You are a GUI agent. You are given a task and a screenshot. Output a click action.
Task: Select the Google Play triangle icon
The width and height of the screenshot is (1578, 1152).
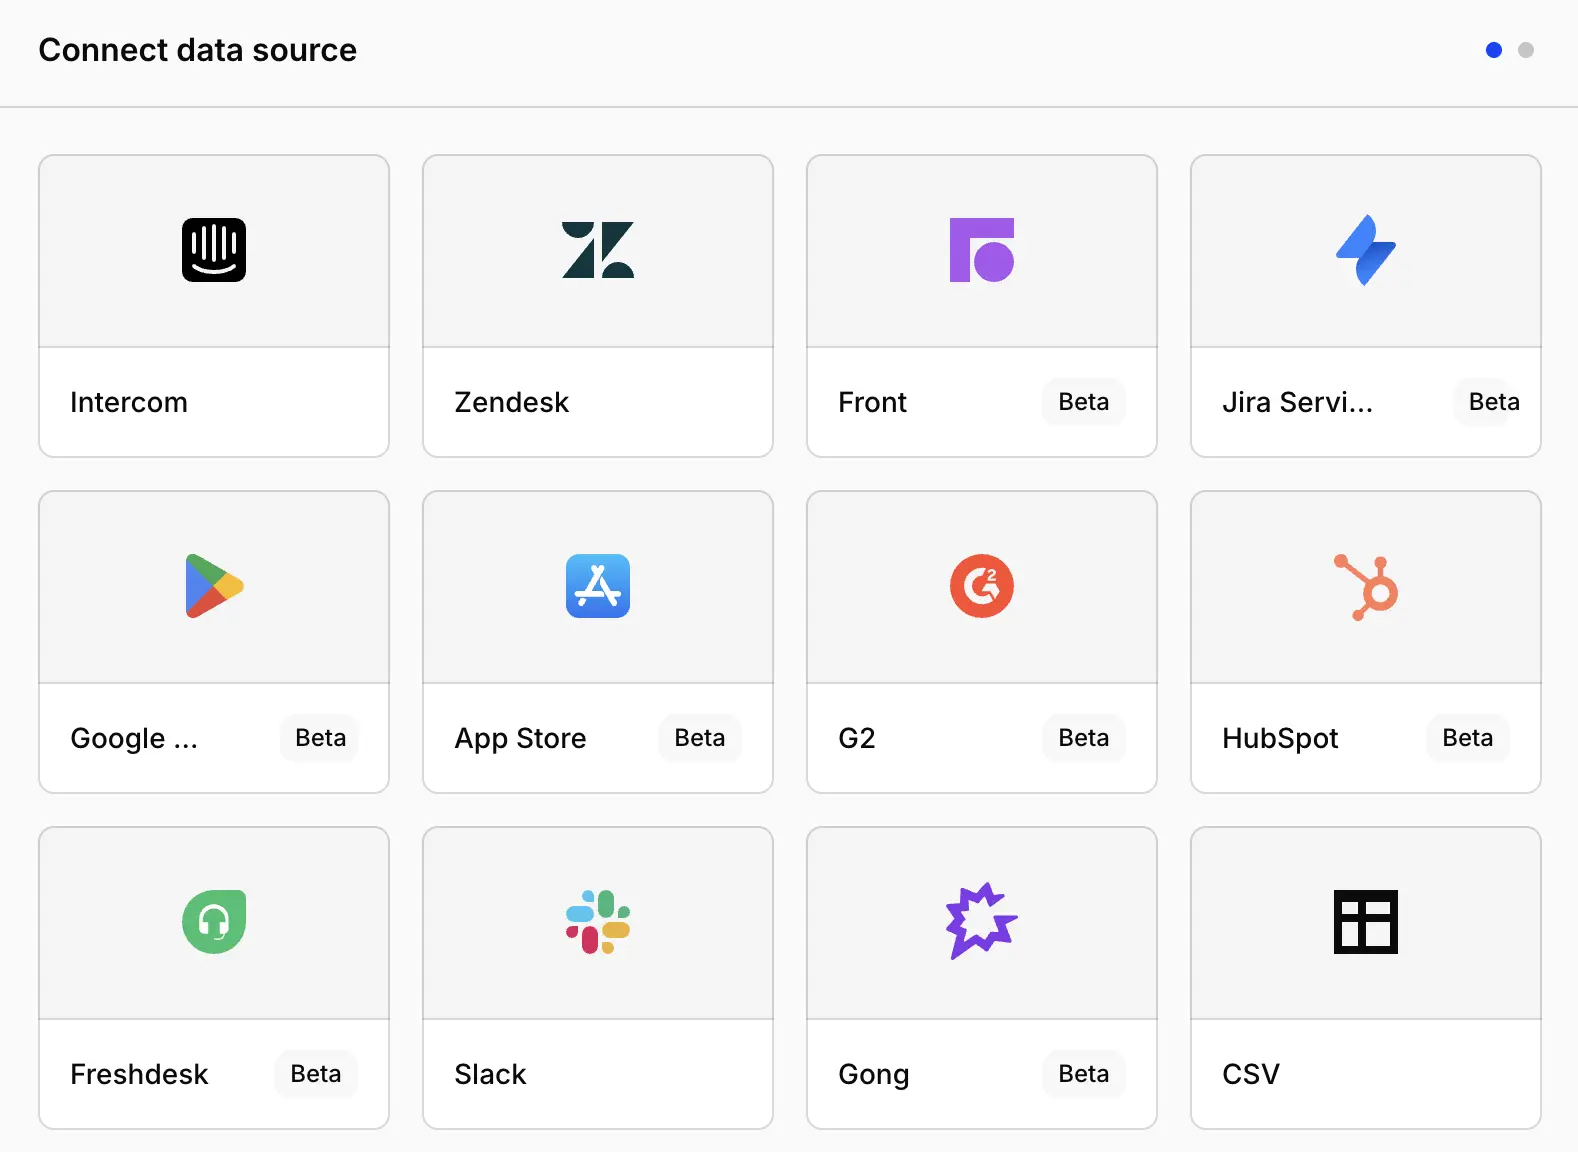tap(214, 586)
